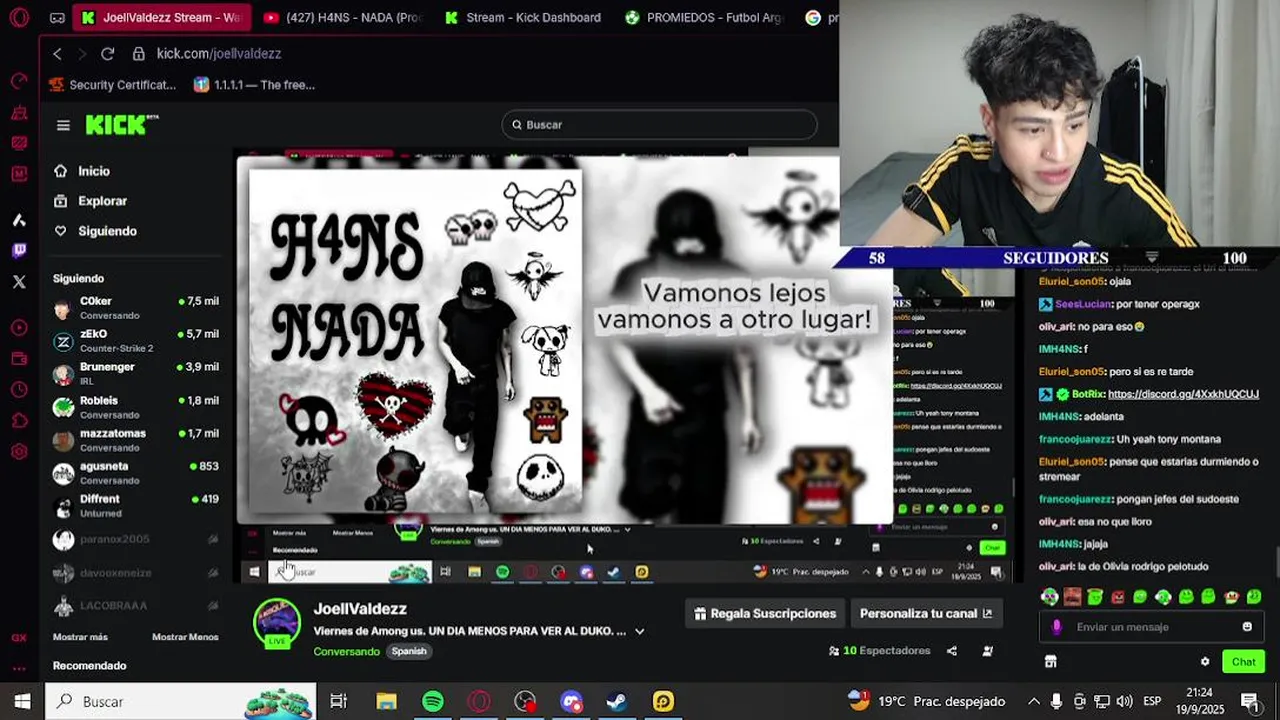
Task: Open zEkO's channel from following list
Action: [x=136, y=341]
